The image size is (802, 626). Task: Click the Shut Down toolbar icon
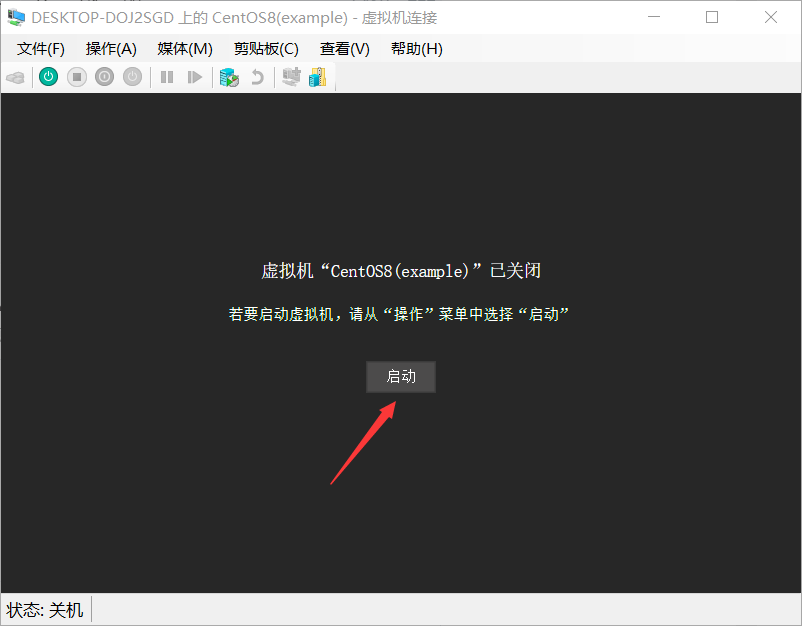click(104, 77)
